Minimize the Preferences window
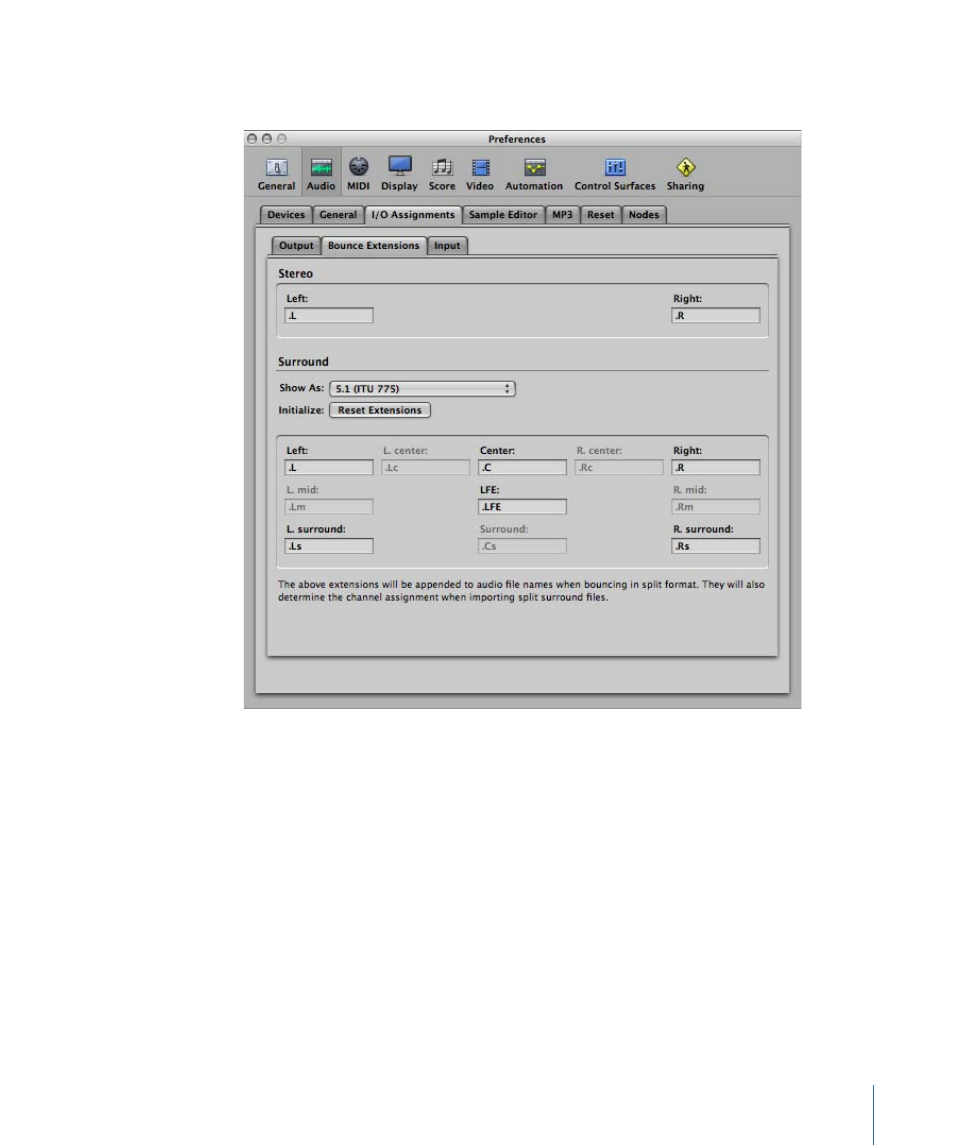This screenshot has height=1145, width=954. click(267, 139)
